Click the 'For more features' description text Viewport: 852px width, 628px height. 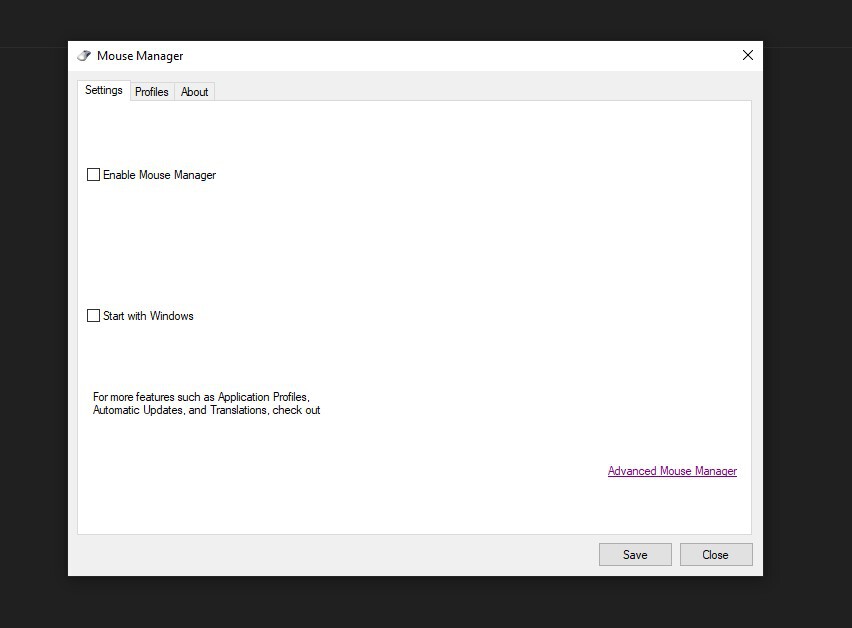click(206, 404)
